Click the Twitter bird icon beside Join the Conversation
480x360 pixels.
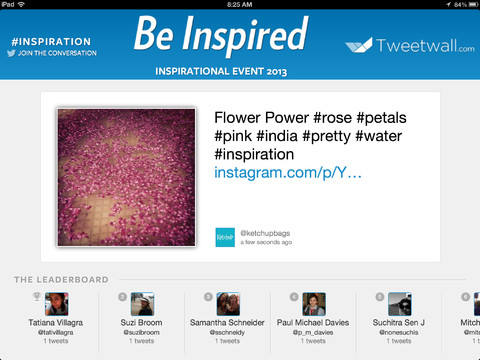pyautogui.click(x=11, y=53)
